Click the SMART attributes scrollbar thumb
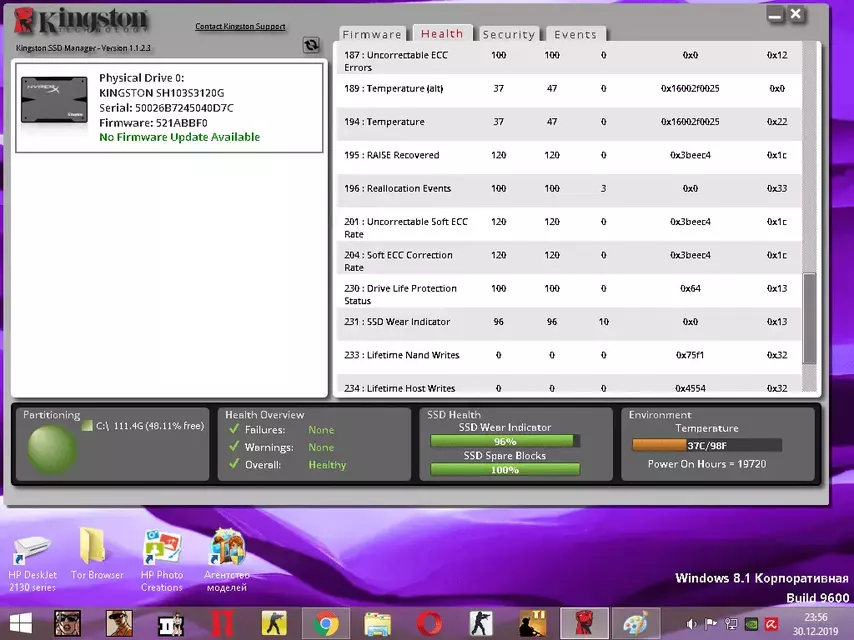854x640 pixels. (x=809, y=318)
